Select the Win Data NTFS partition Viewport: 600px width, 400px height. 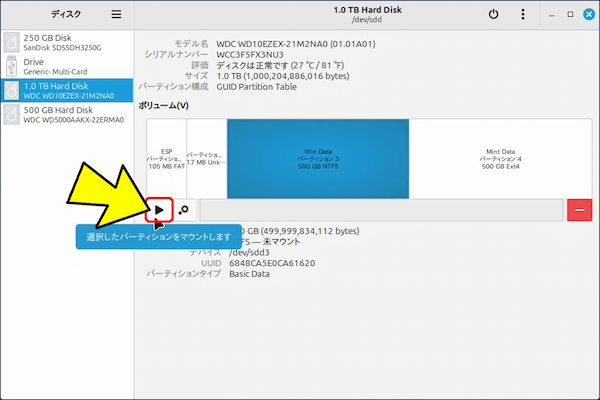pos(318,158)
